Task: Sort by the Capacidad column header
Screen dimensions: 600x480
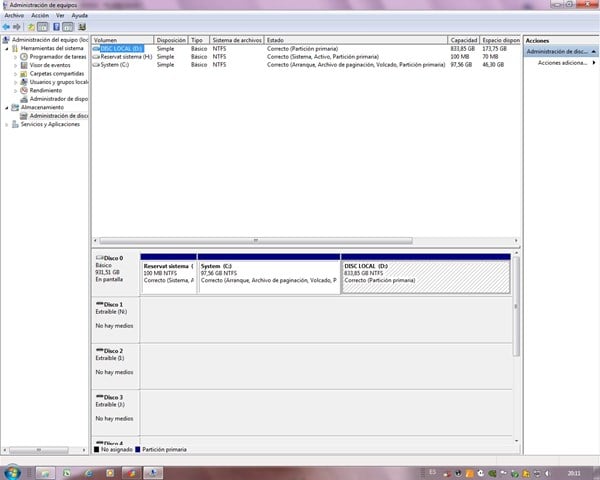Action: click(463, 40)
